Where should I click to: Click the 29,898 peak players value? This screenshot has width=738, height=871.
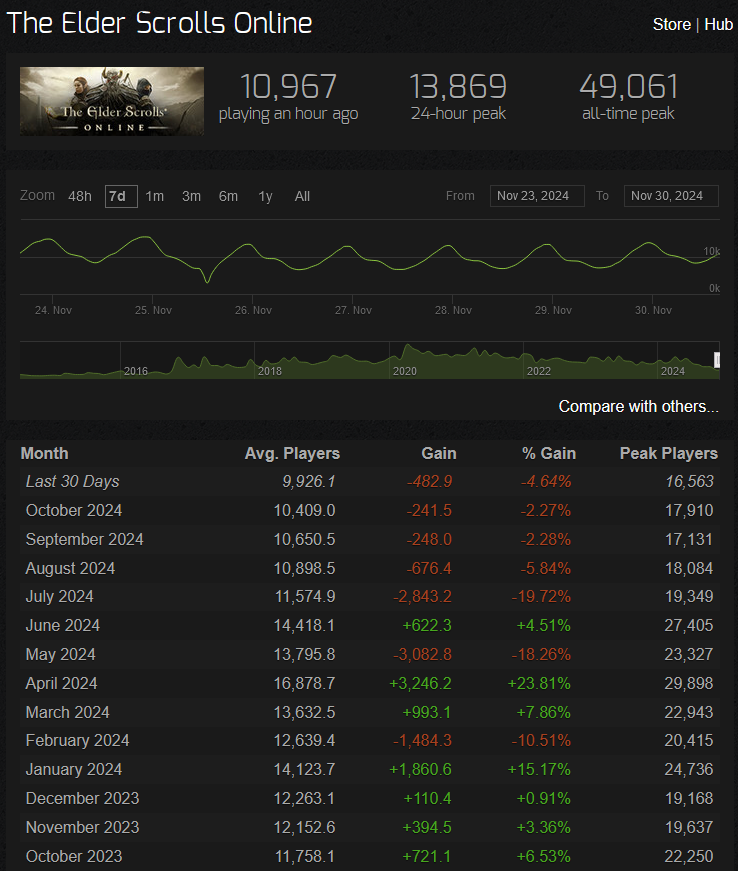[x=689, y=683]
